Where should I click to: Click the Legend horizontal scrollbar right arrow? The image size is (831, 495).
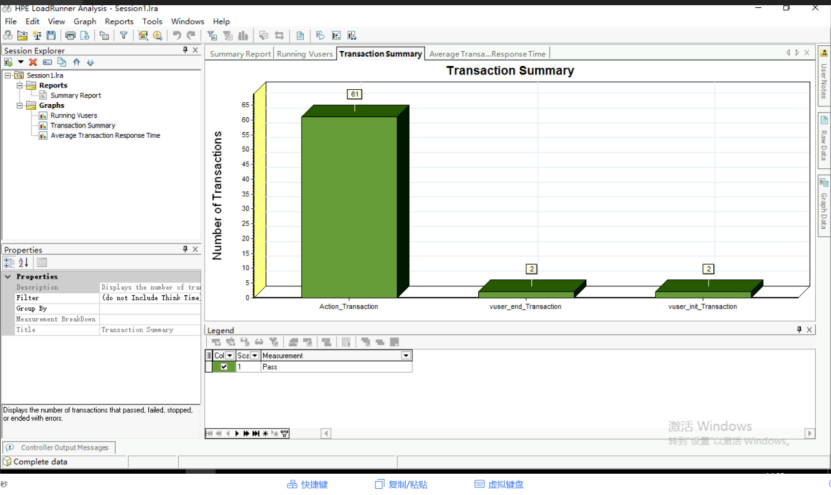point(809,434)
